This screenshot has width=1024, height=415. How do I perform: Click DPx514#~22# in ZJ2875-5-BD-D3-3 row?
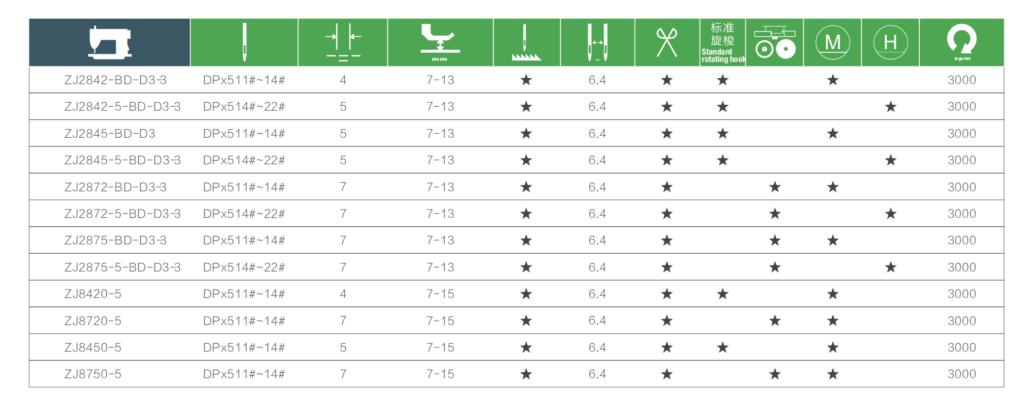(x=244, y=267)
